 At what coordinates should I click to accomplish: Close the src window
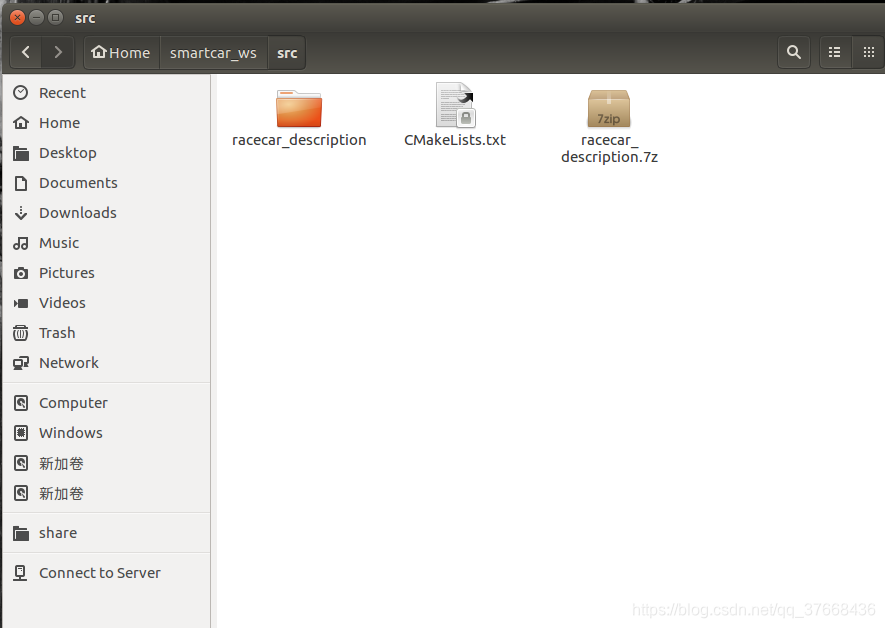17,17
